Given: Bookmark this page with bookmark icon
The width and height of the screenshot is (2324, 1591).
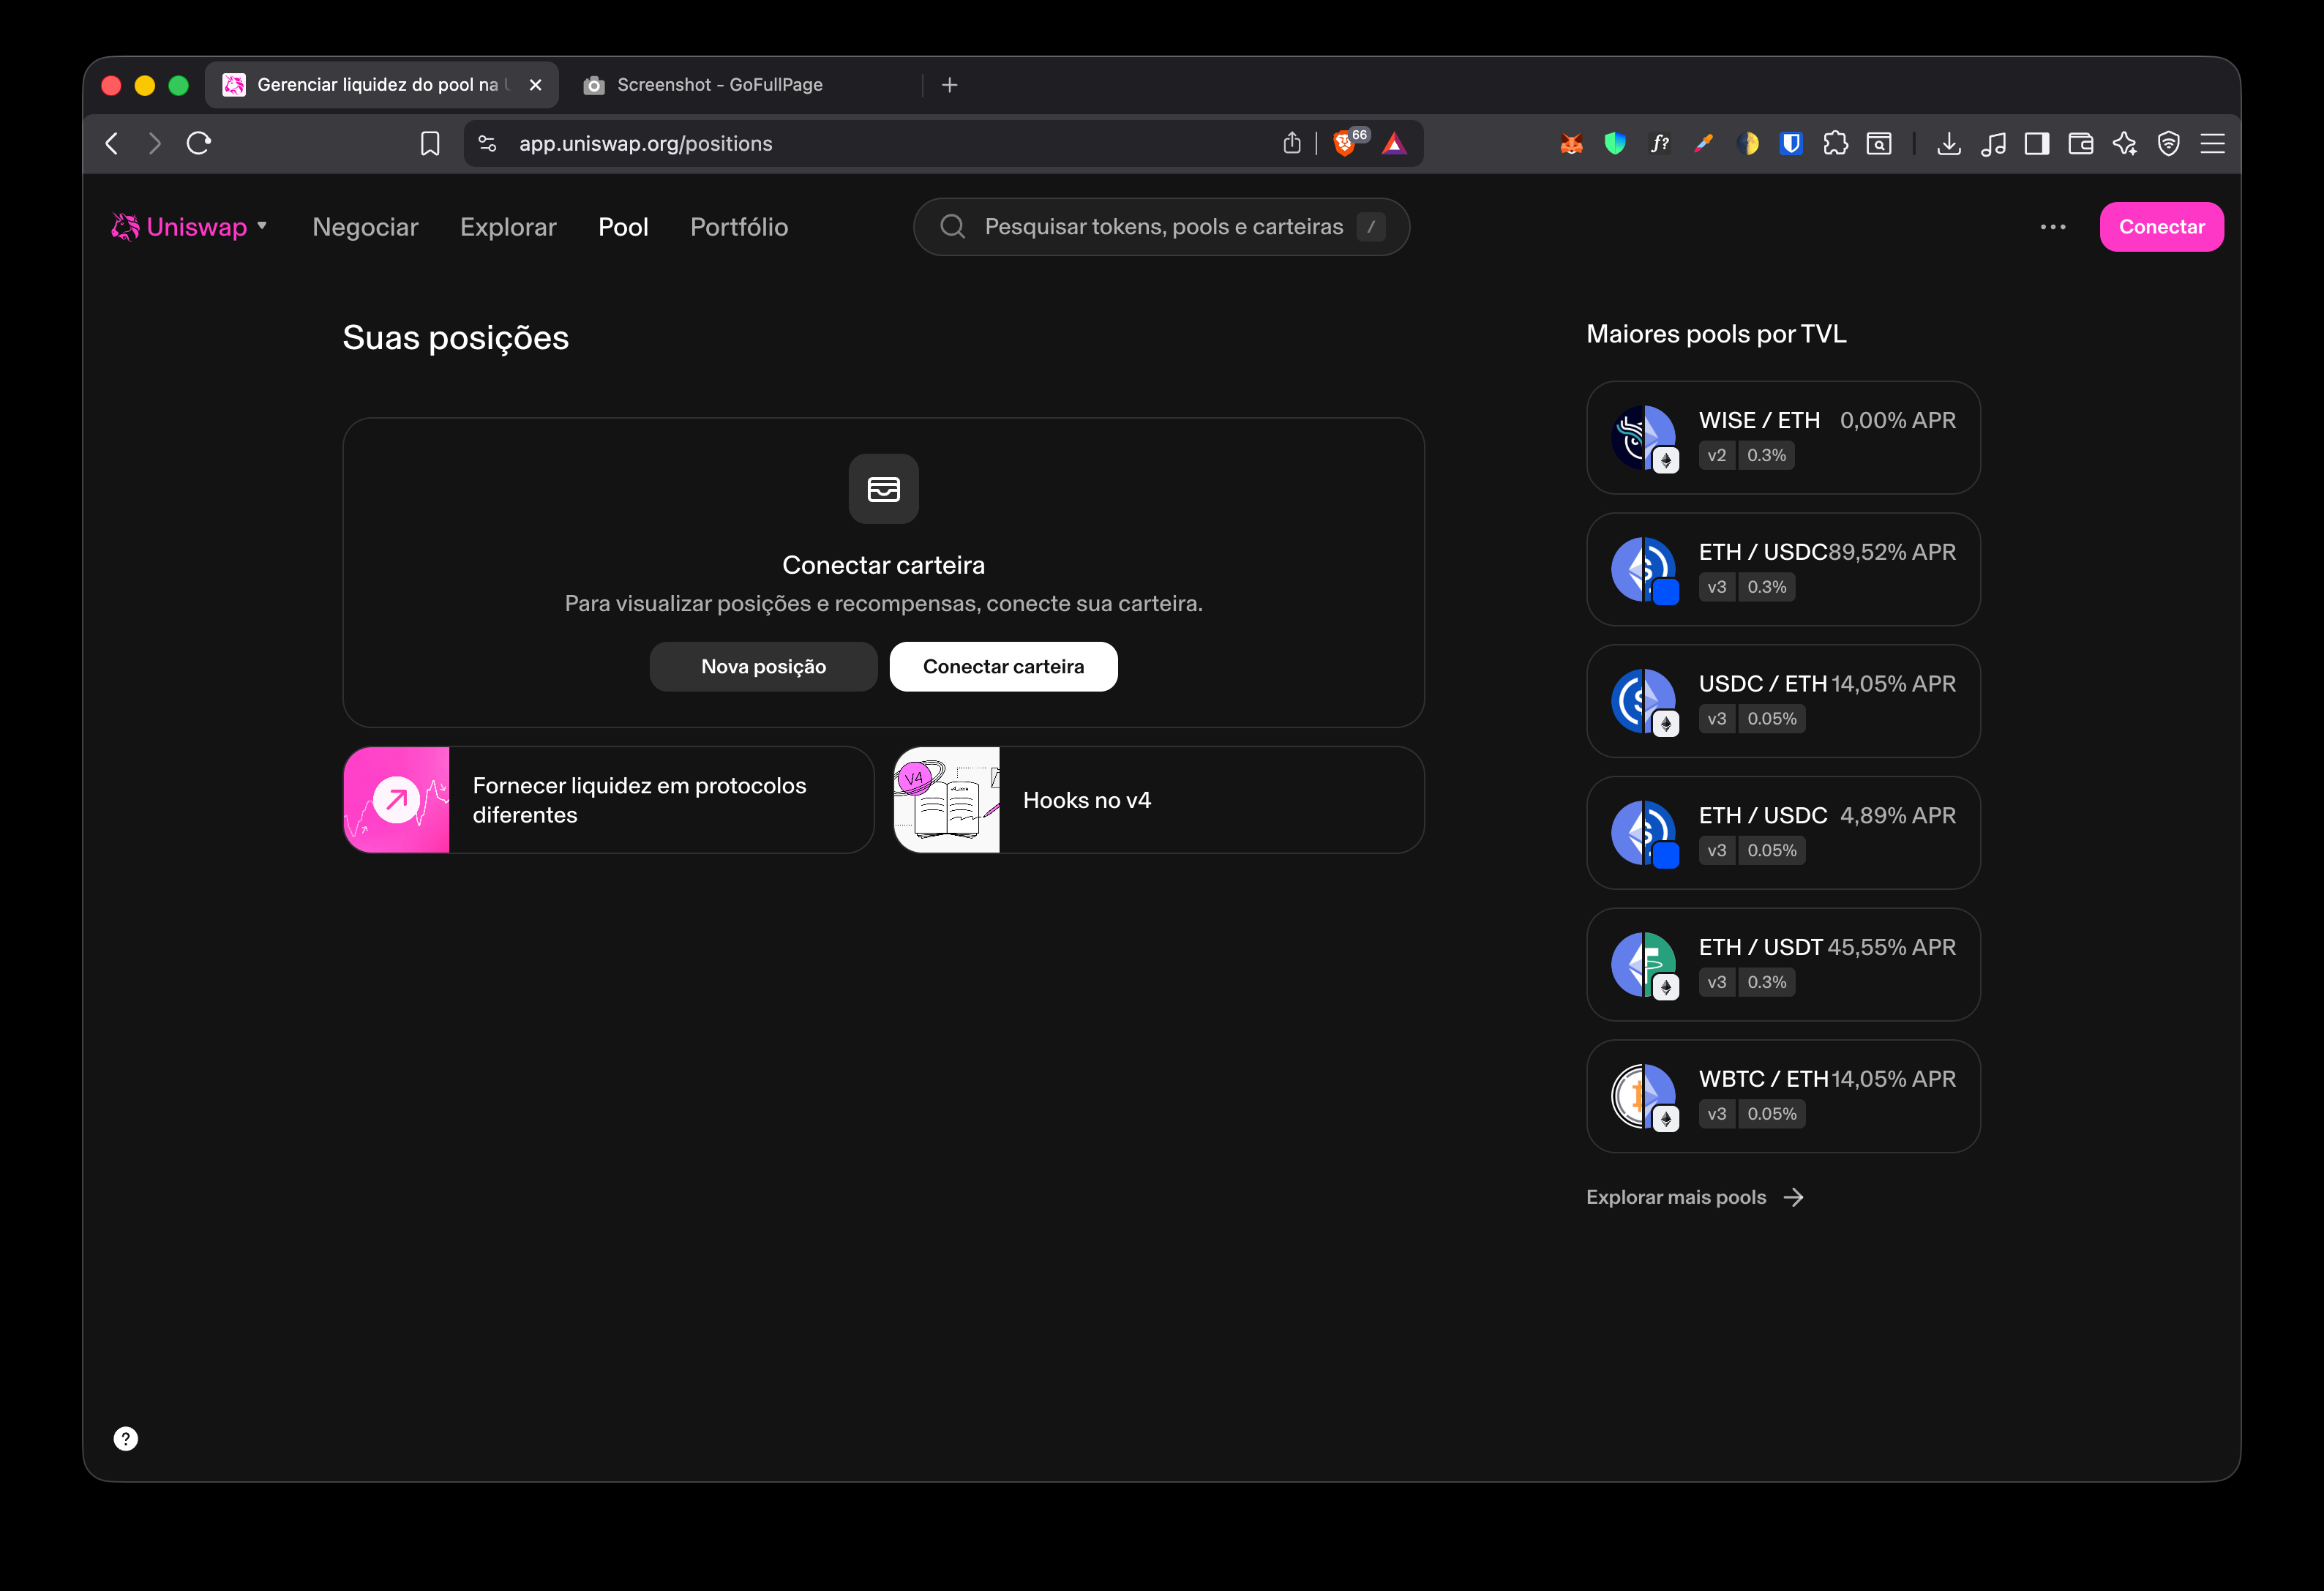Looking at the screenshot, I should pyautogui.click(x=430, y=144).
